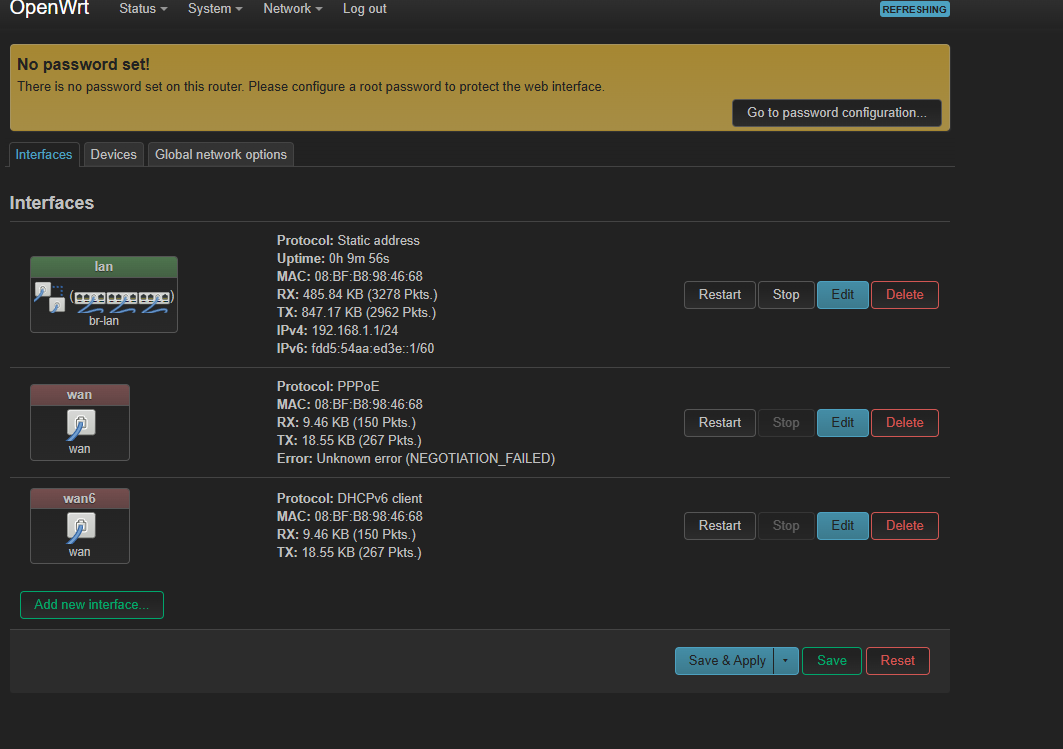
Task: Click the REFRESHING status indicator
Action: (915, 9)
